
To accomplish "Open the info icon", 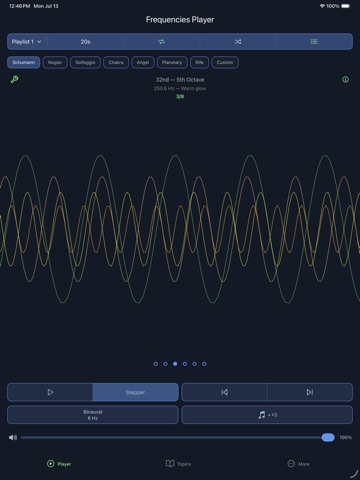I will click(346, 79).
